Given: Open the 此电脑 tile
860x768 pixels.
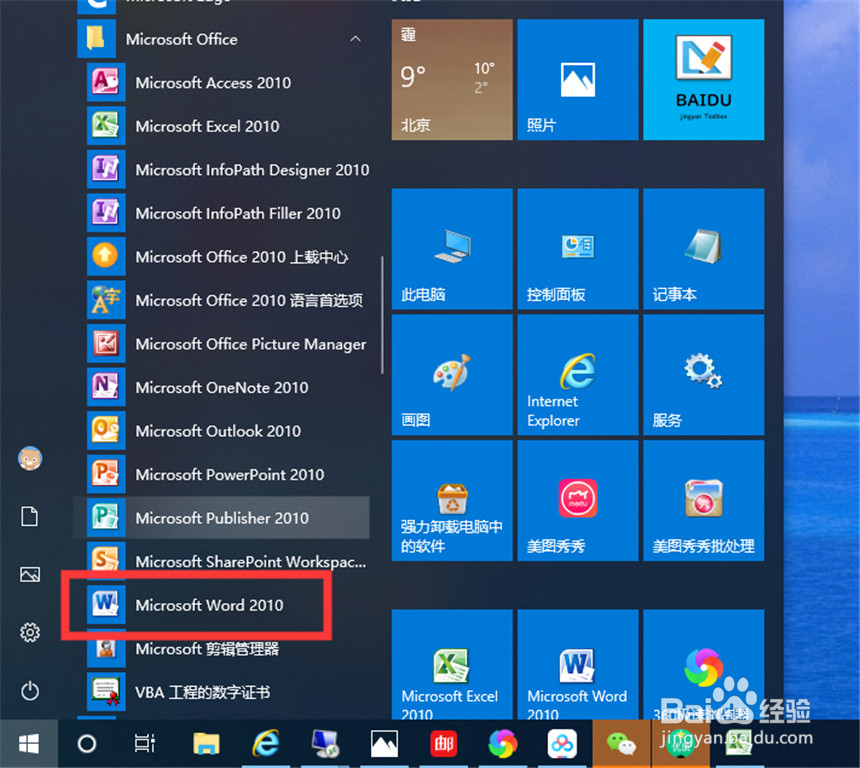Looking at the screenshot, I should pos(452,249).
